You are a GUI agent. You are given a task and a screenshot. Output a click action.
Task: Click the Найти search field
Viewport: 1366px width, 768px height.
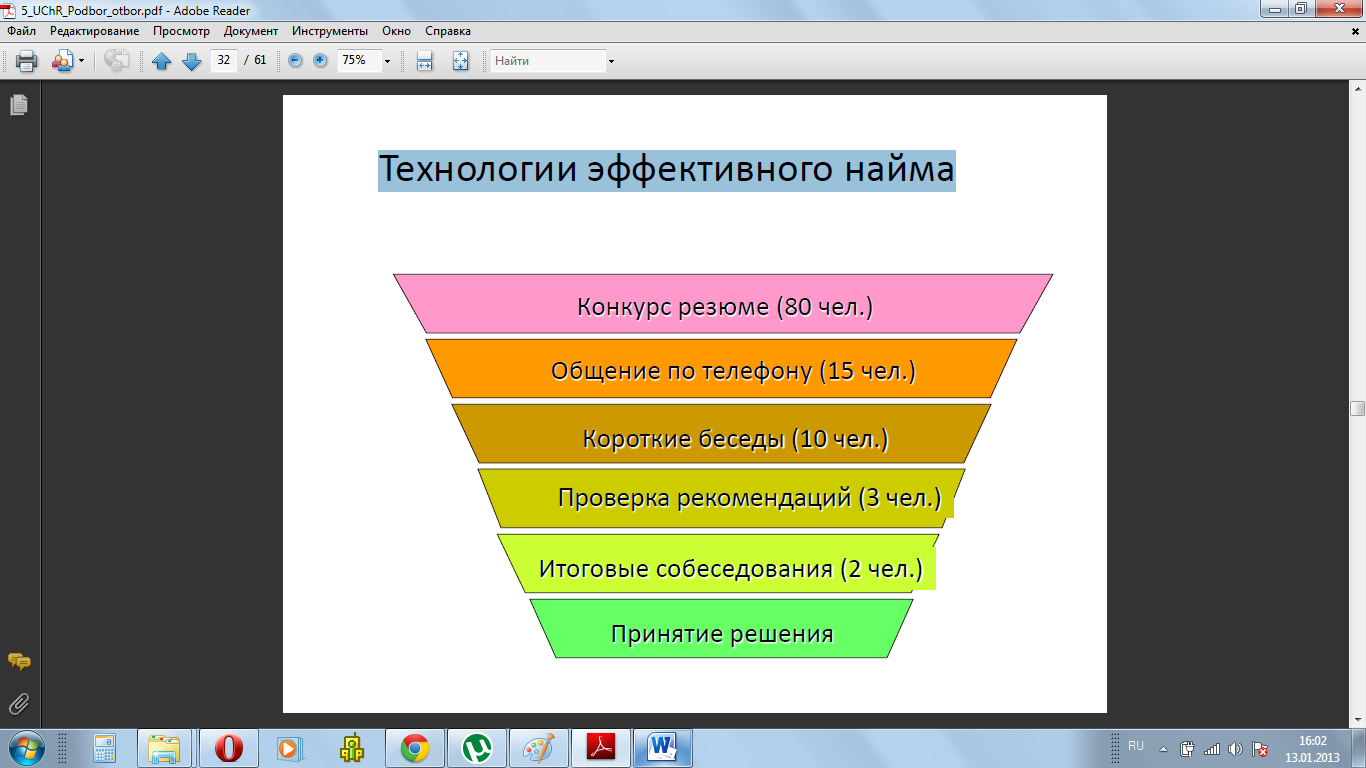pos(548,61)
